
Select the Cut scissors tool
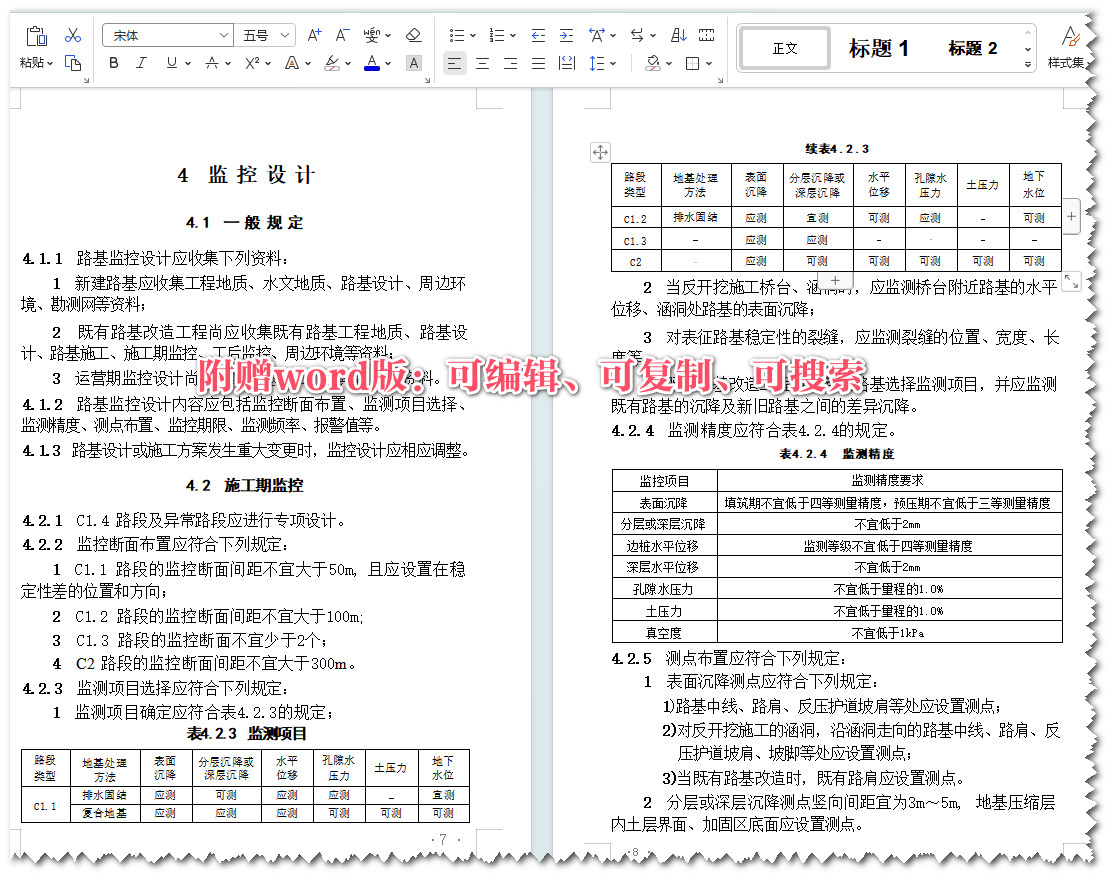pyautogui.click(x=73, y=33)
